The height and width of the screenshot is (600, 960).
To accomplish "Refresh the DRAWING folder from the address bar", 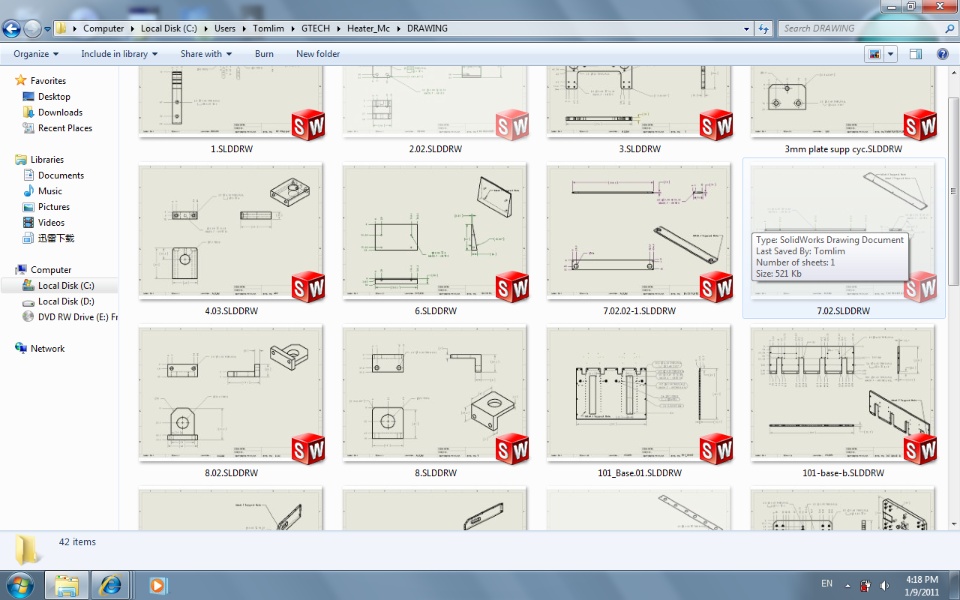I will point(763,28).
